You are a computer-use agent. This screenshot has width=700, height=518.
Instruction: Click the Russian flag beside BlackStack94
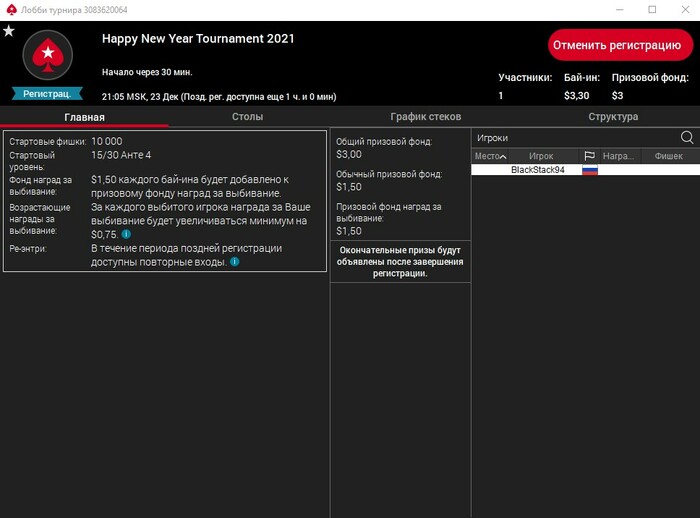[590, 170]
